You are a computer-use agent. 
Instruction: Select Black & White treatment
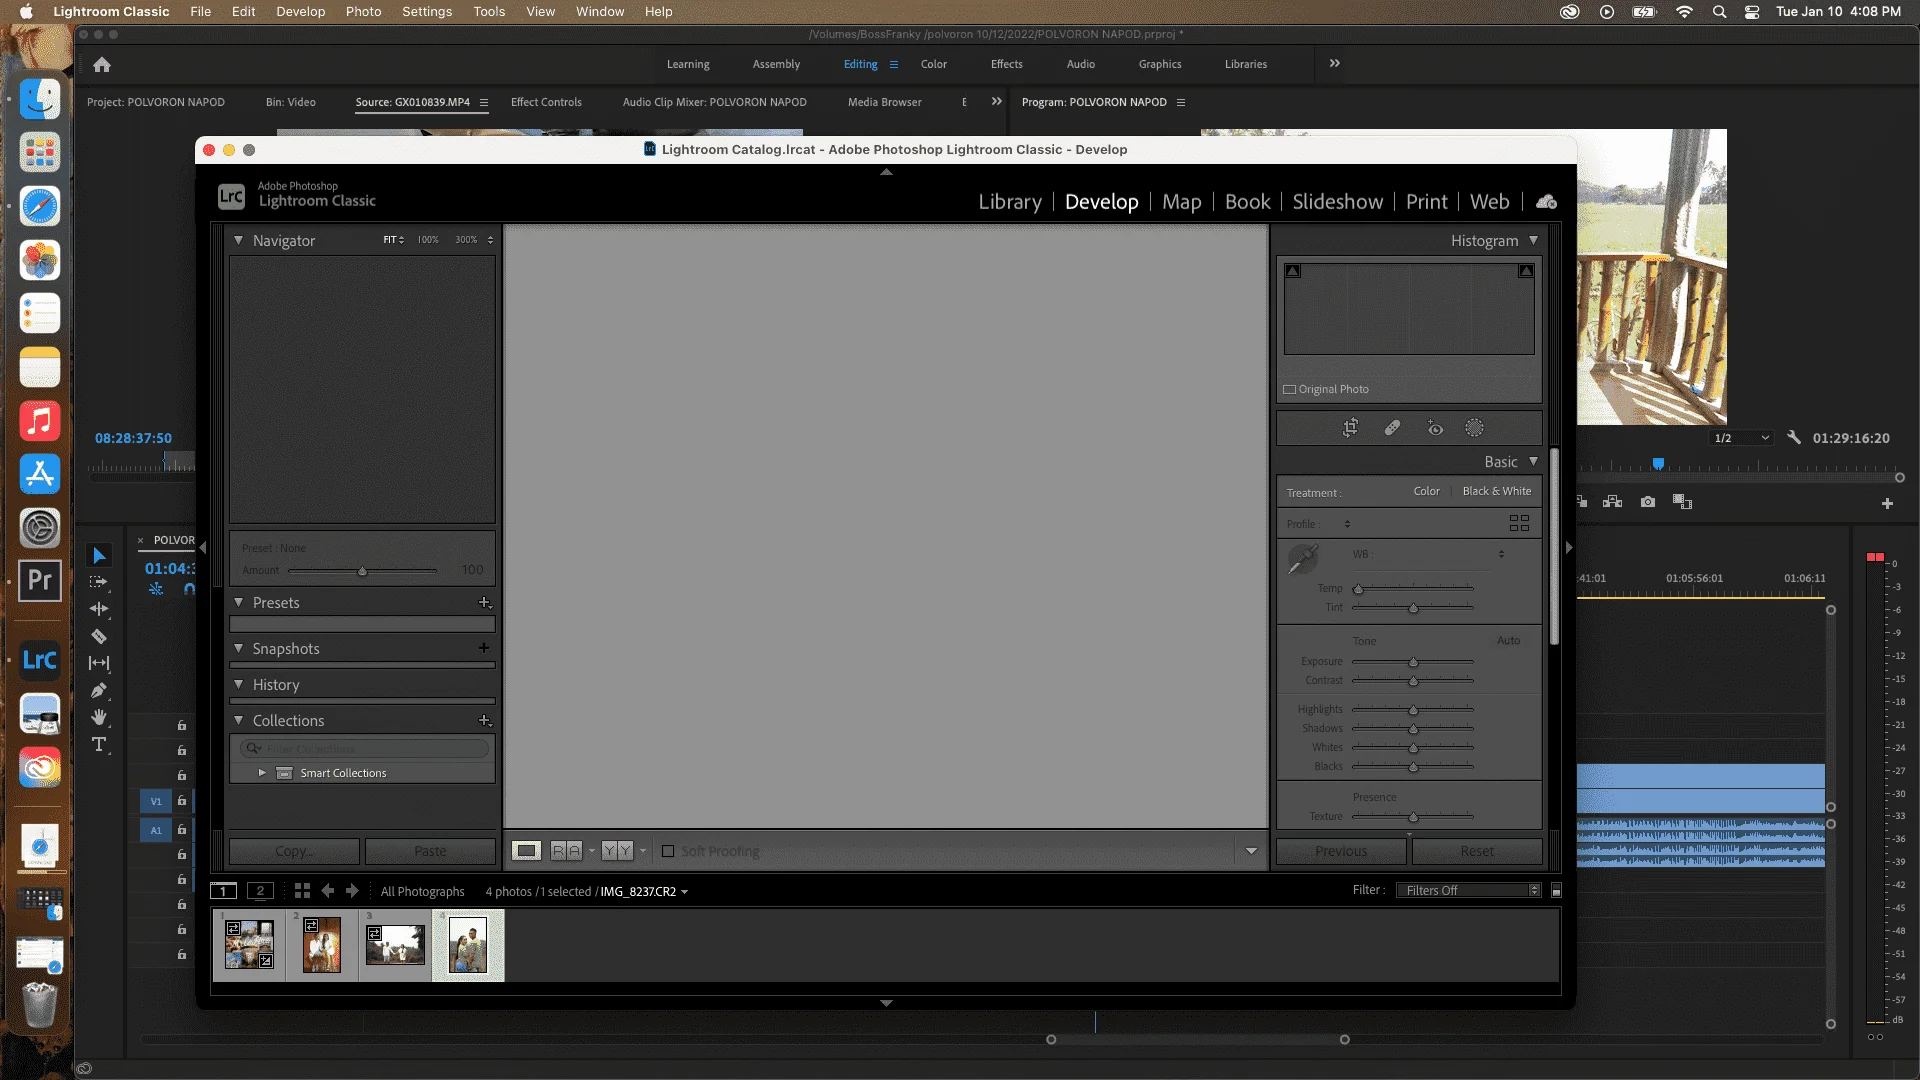tap(1496, 491)
